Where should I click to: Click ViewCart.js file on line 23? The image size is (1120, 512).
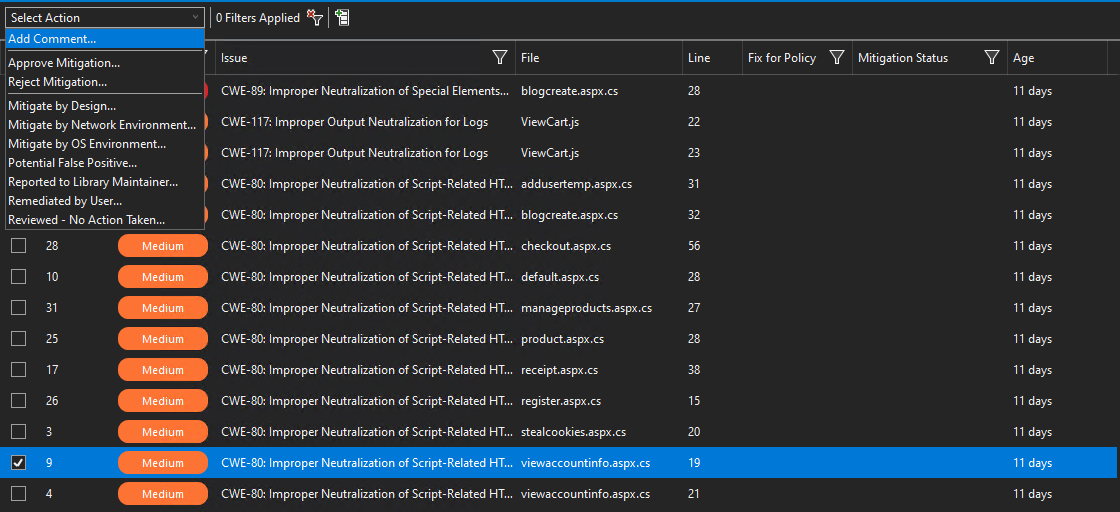tap(550, 153)
